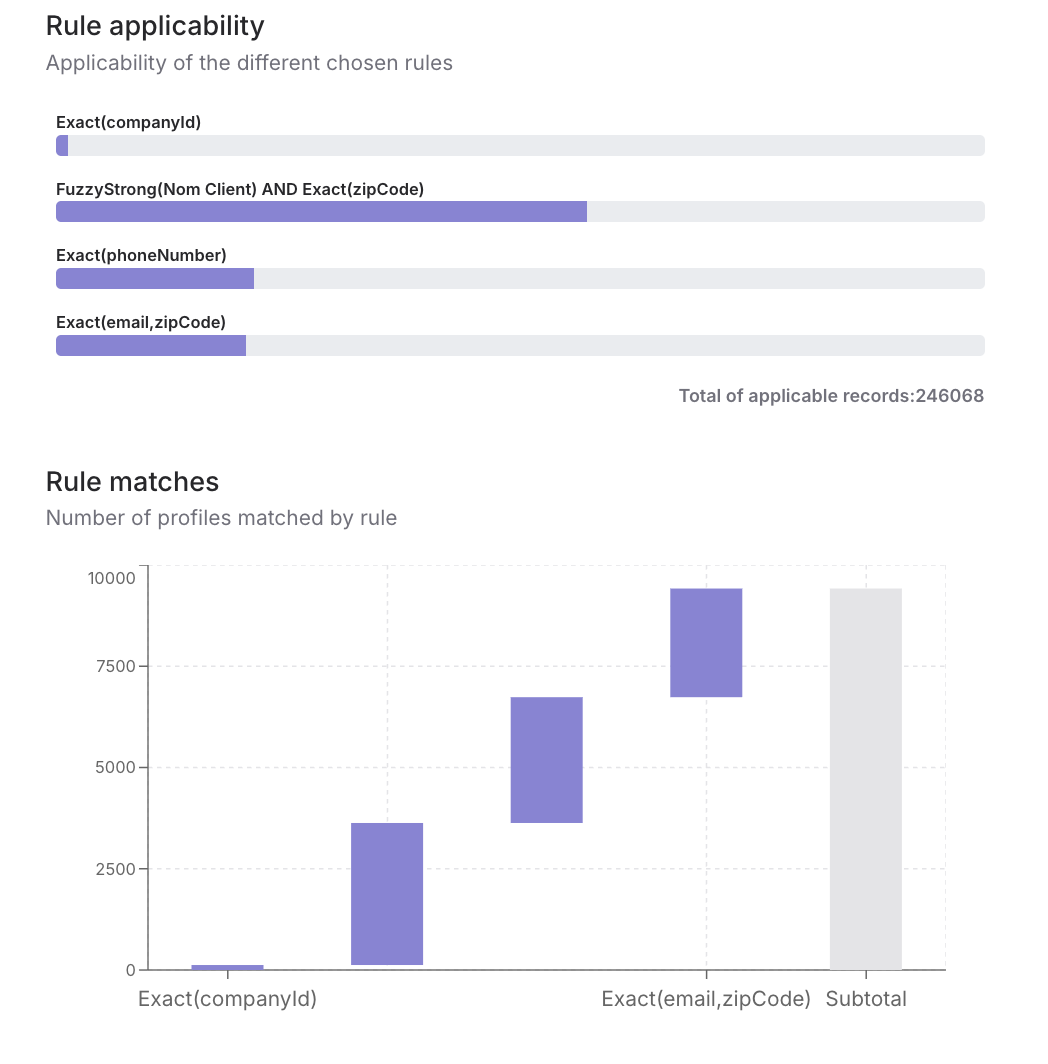Click the small Exact(companyId) bar in the chart
The image size is (1048, 1064).
coord(227,967)
